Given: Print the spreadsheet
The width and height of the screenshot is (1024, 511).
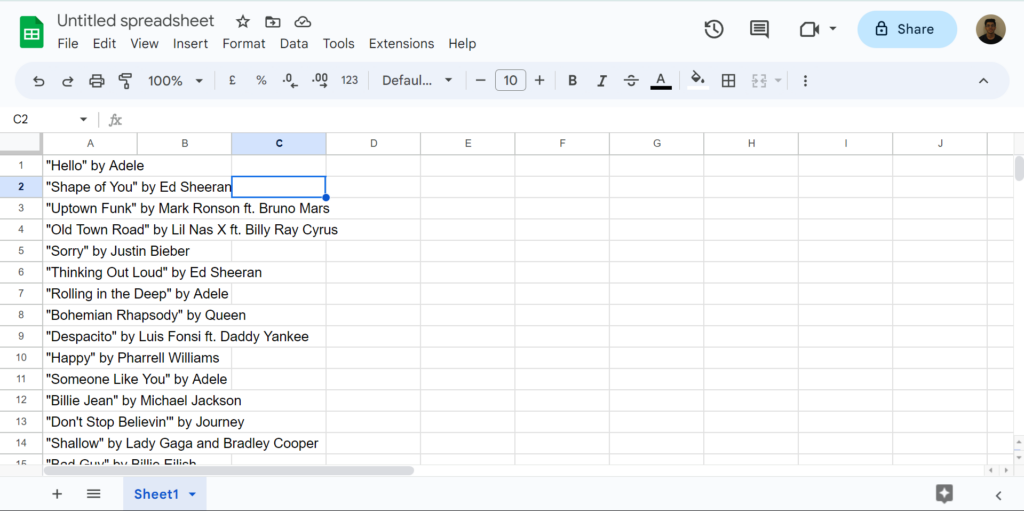Looking at the screenshot, I should coord(97,81).
